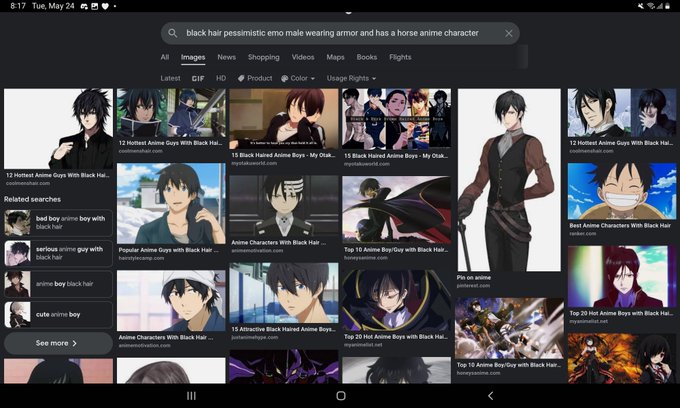Viewport: 680px width, 408px height.
Task: Open related search cute anime boy
Action: click(x=59, y=314)
